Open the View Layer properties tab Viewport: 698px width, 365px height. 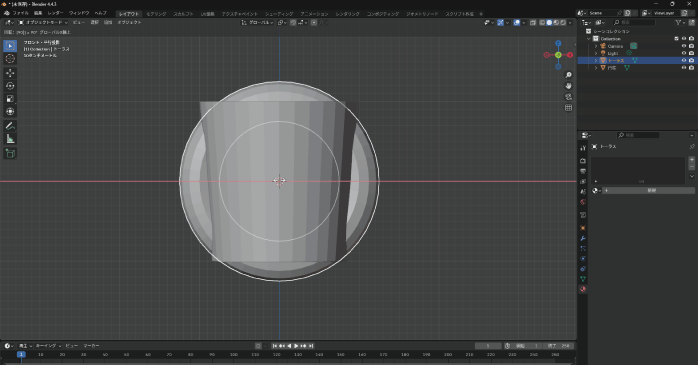point(583,181)
